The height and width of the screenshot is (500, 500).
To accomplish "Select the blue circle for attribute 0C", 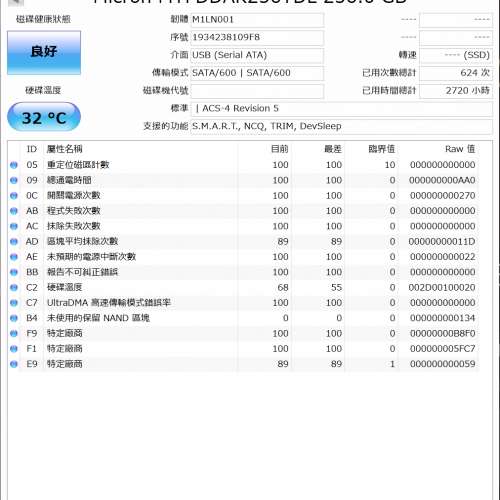I will point(14,196).
